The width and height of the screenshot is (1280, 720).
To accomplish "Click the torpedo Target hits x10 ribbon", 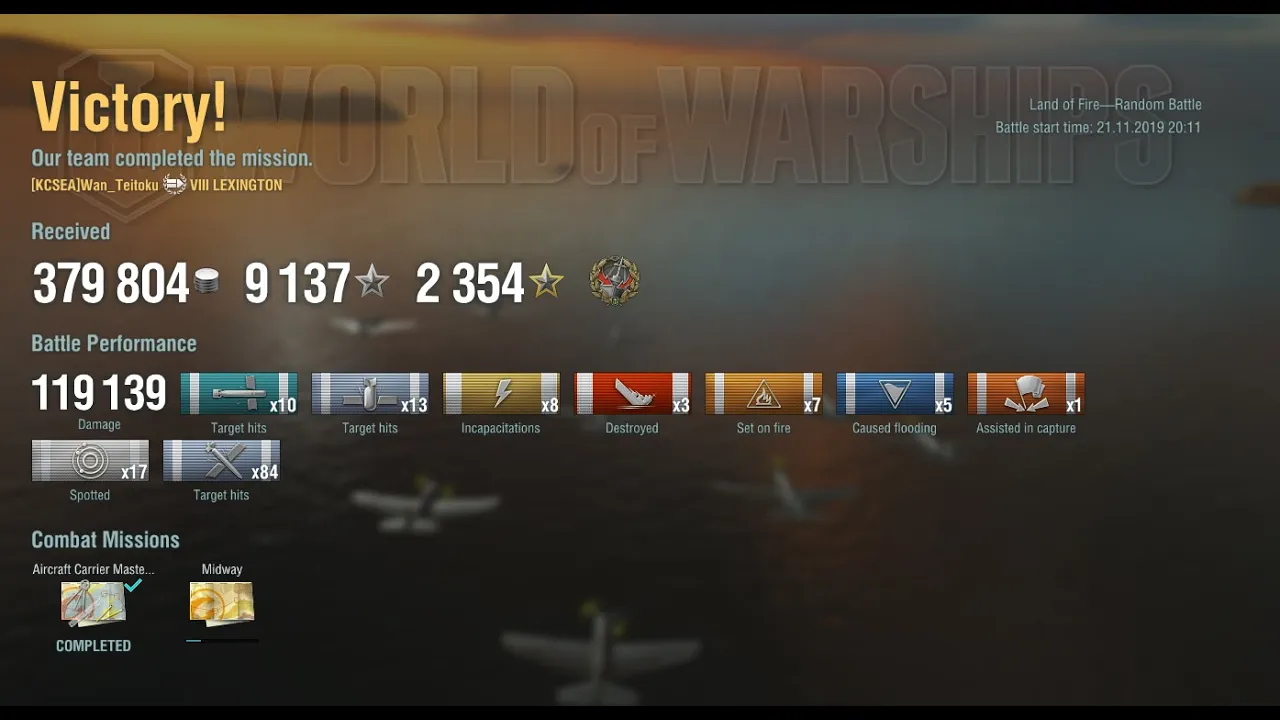I will tap(239, 394).
